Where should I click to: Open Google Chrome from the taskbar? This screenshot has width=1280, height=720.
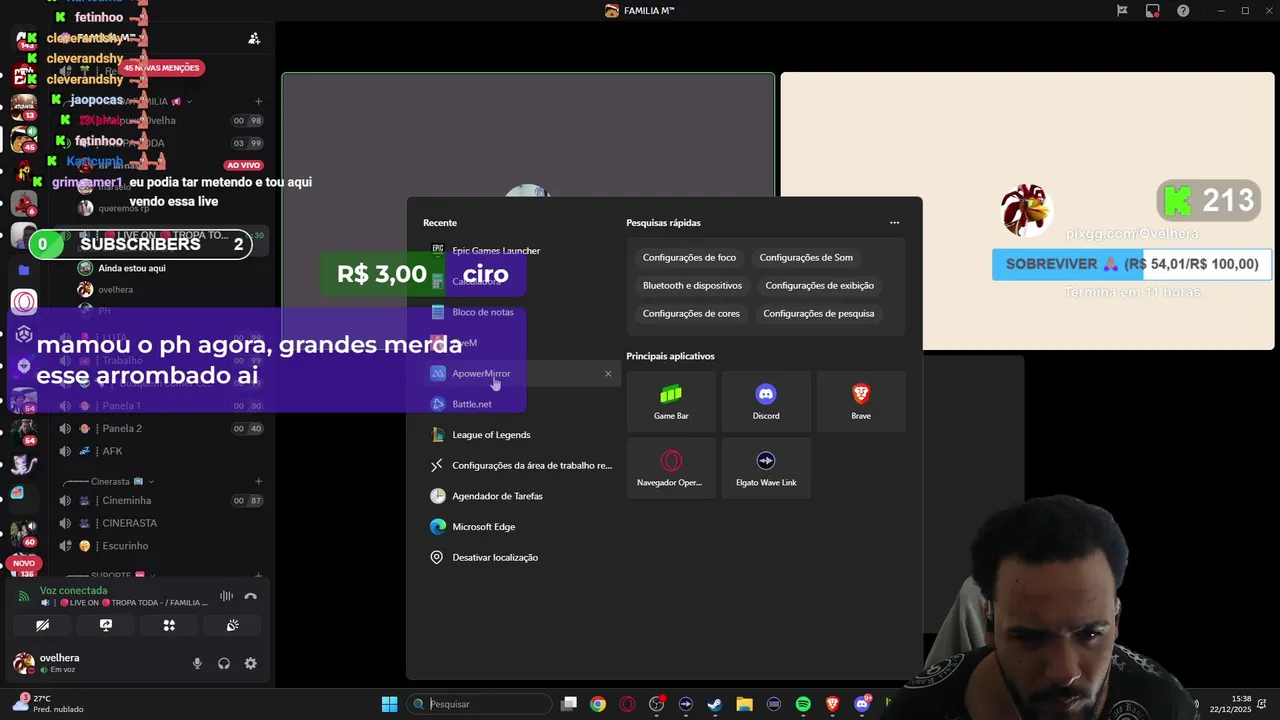[597, 704]
